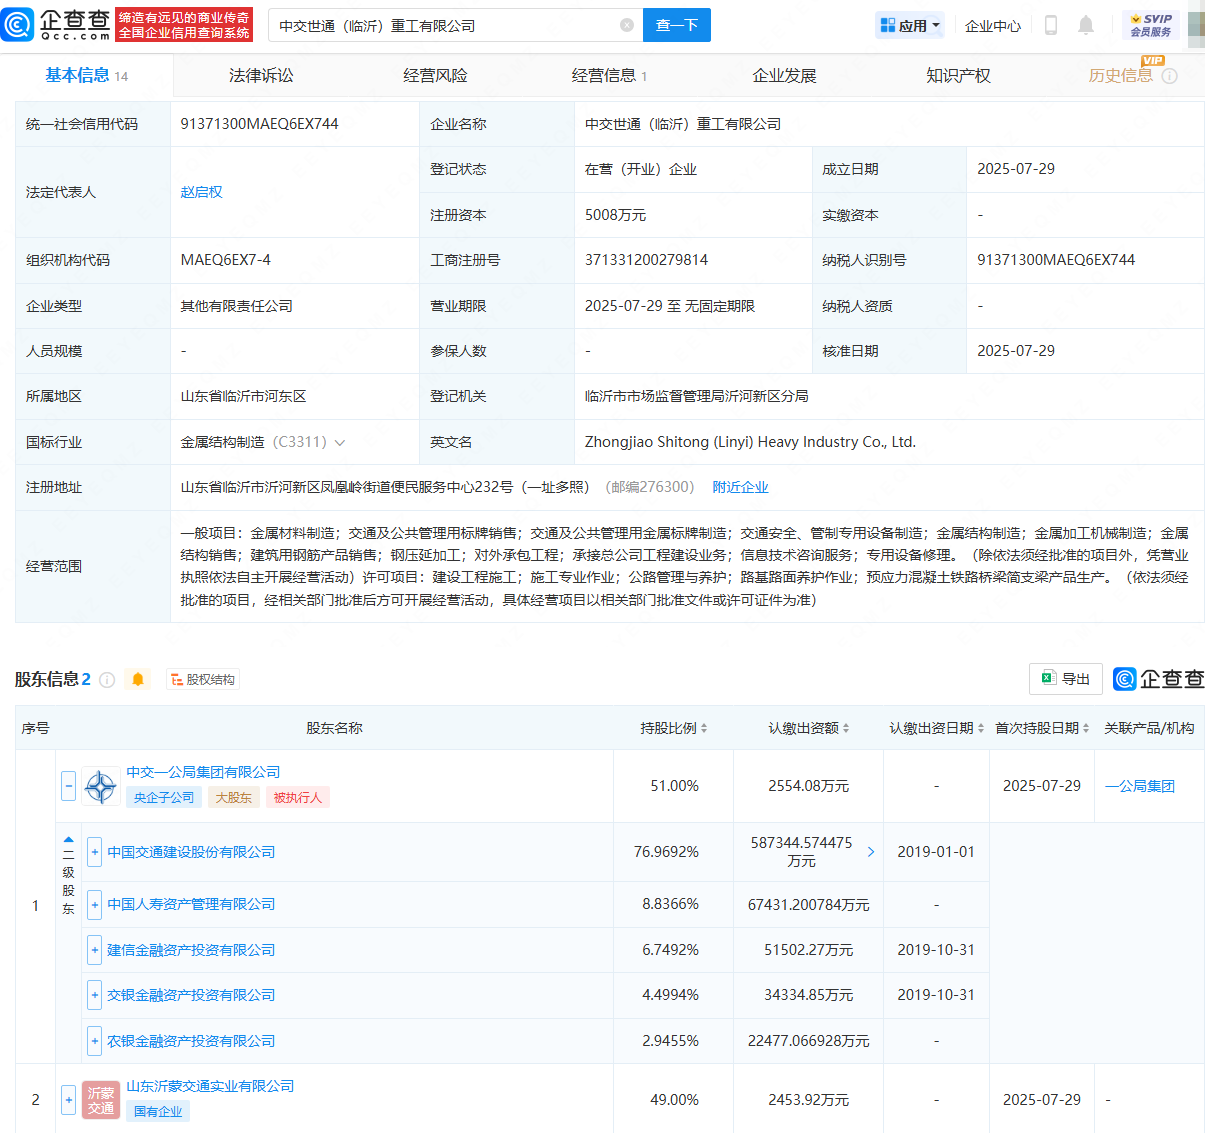Expand 交银金融资产投资有限公司 row
This screenshot has width=1205, height=1133.
(94, 995)
